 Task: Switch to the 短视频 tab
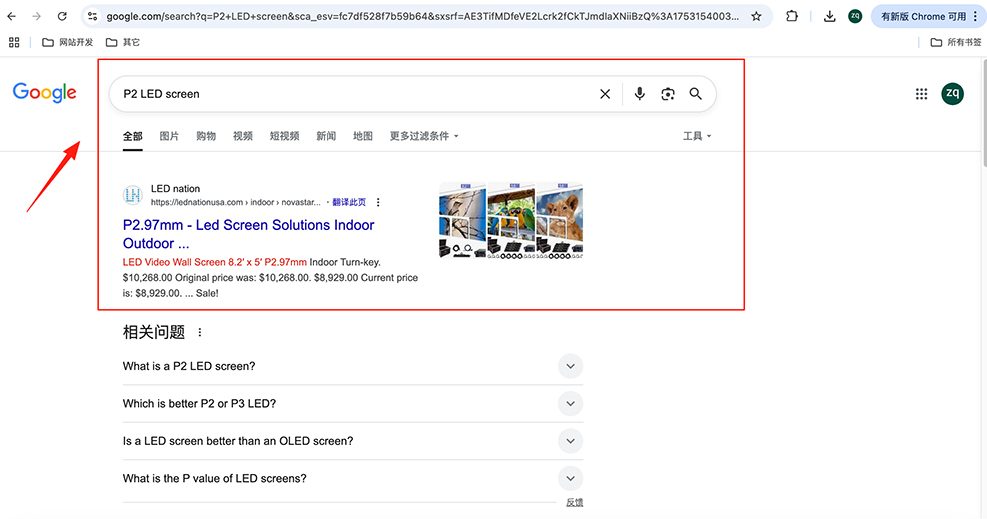tap(285, 136)
